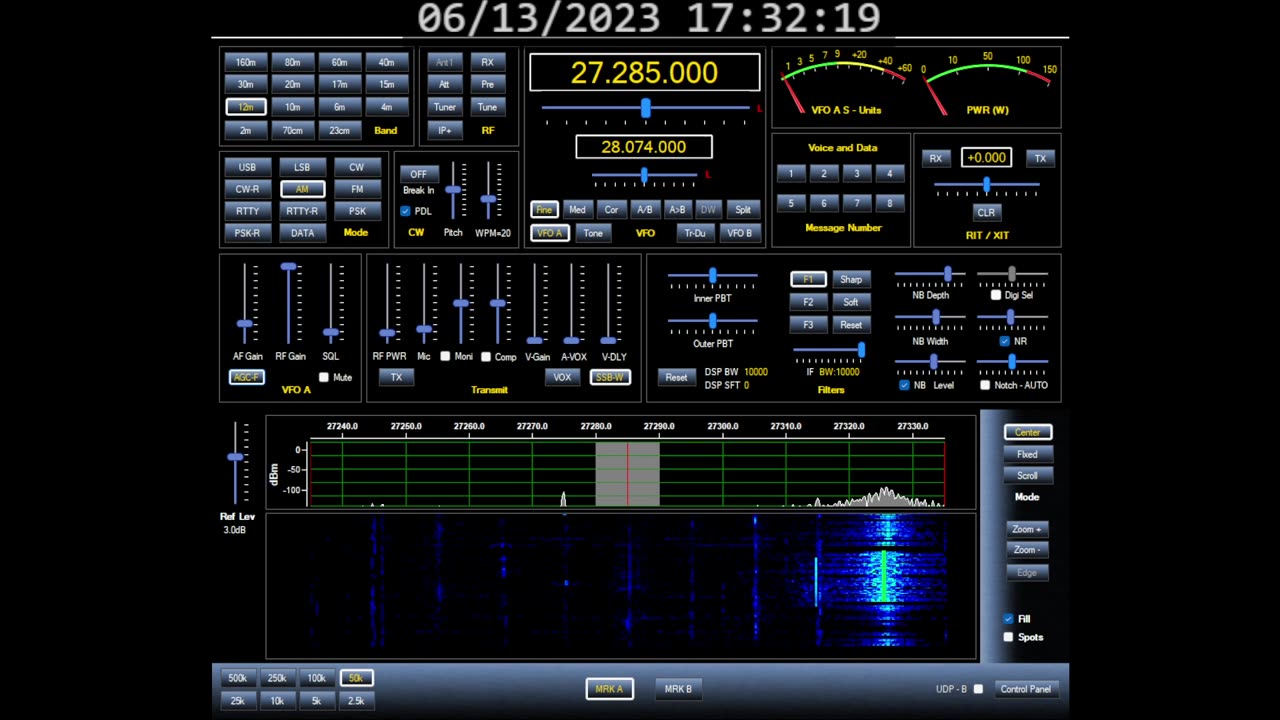Set span to 500k

point(237,678)
